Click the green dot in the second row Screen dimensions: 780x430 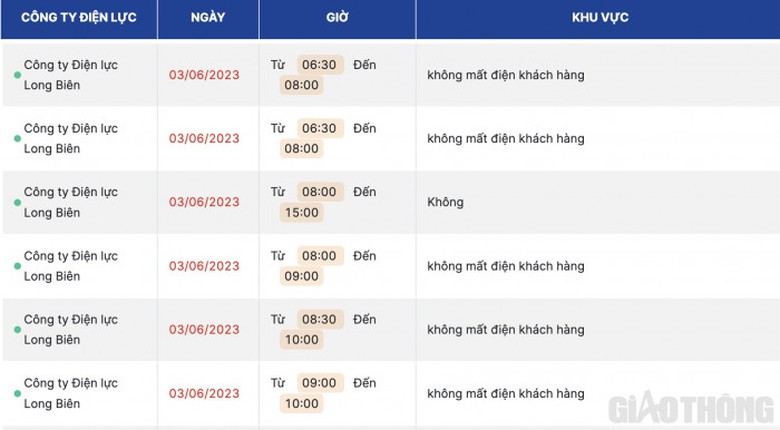tap(17, 139)
